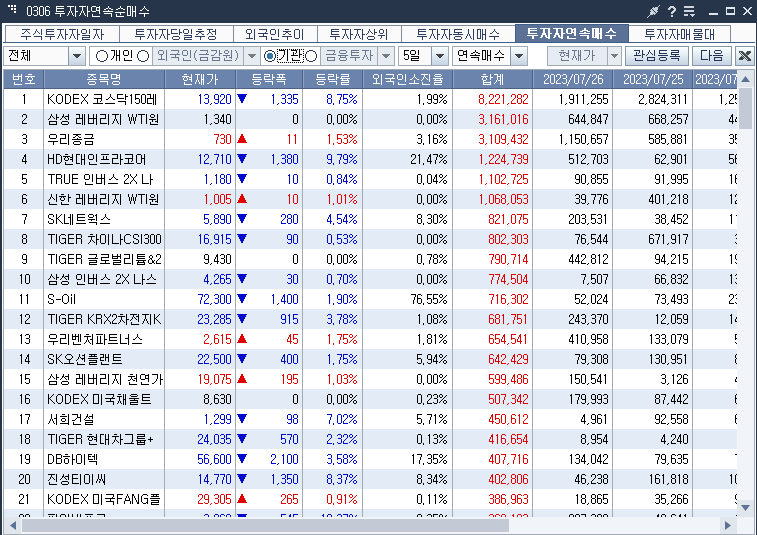The height and width of the screenshot is (535, 757).
Task: Click the pin icon in the title bar
Action: pos(653,11)
